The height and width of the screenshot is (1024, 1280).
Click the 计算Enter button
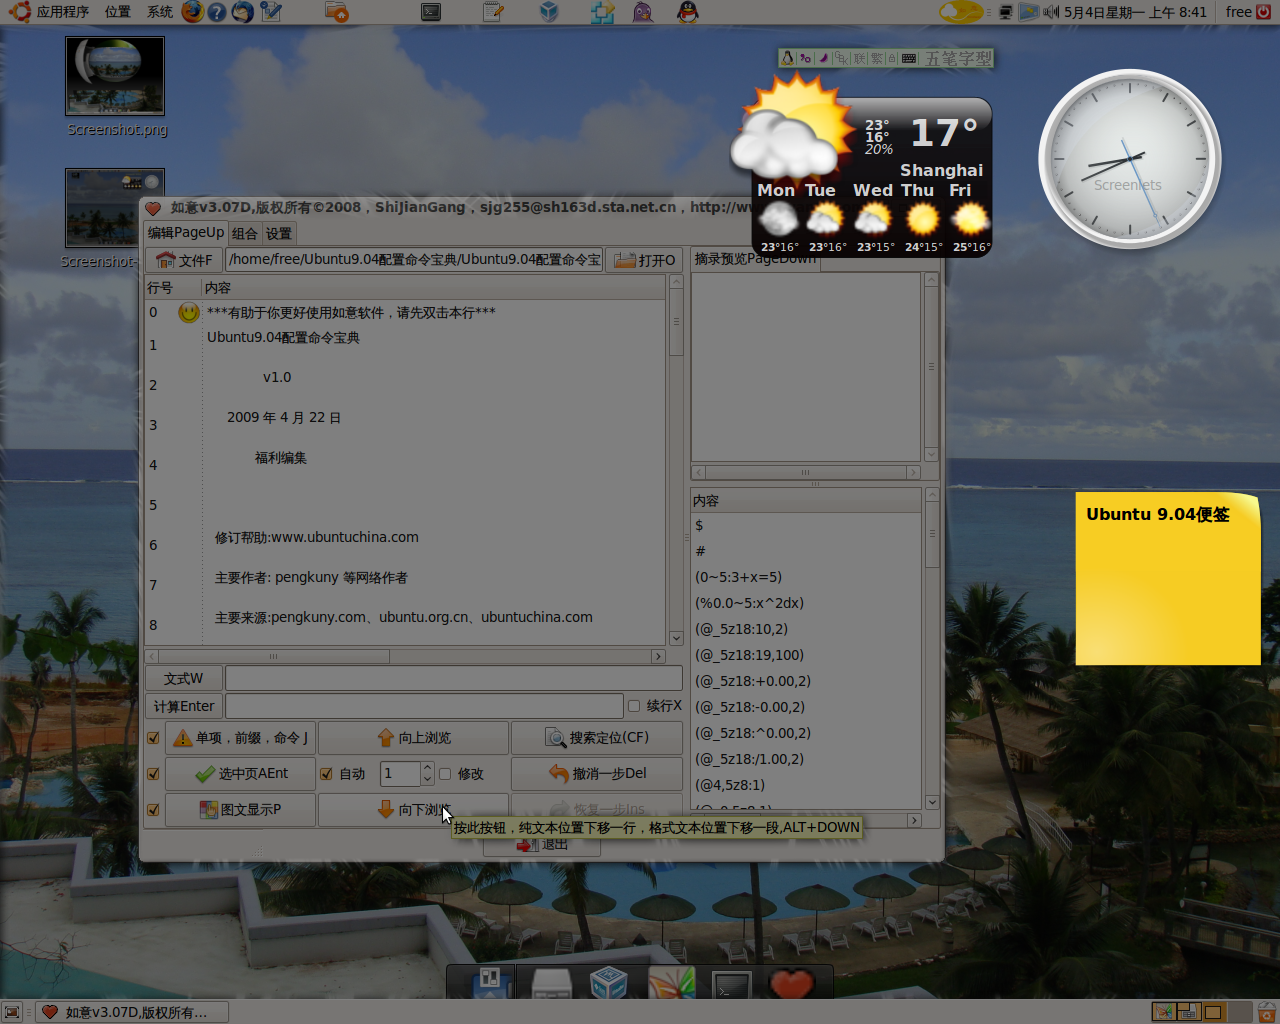[x=184, y=706]
